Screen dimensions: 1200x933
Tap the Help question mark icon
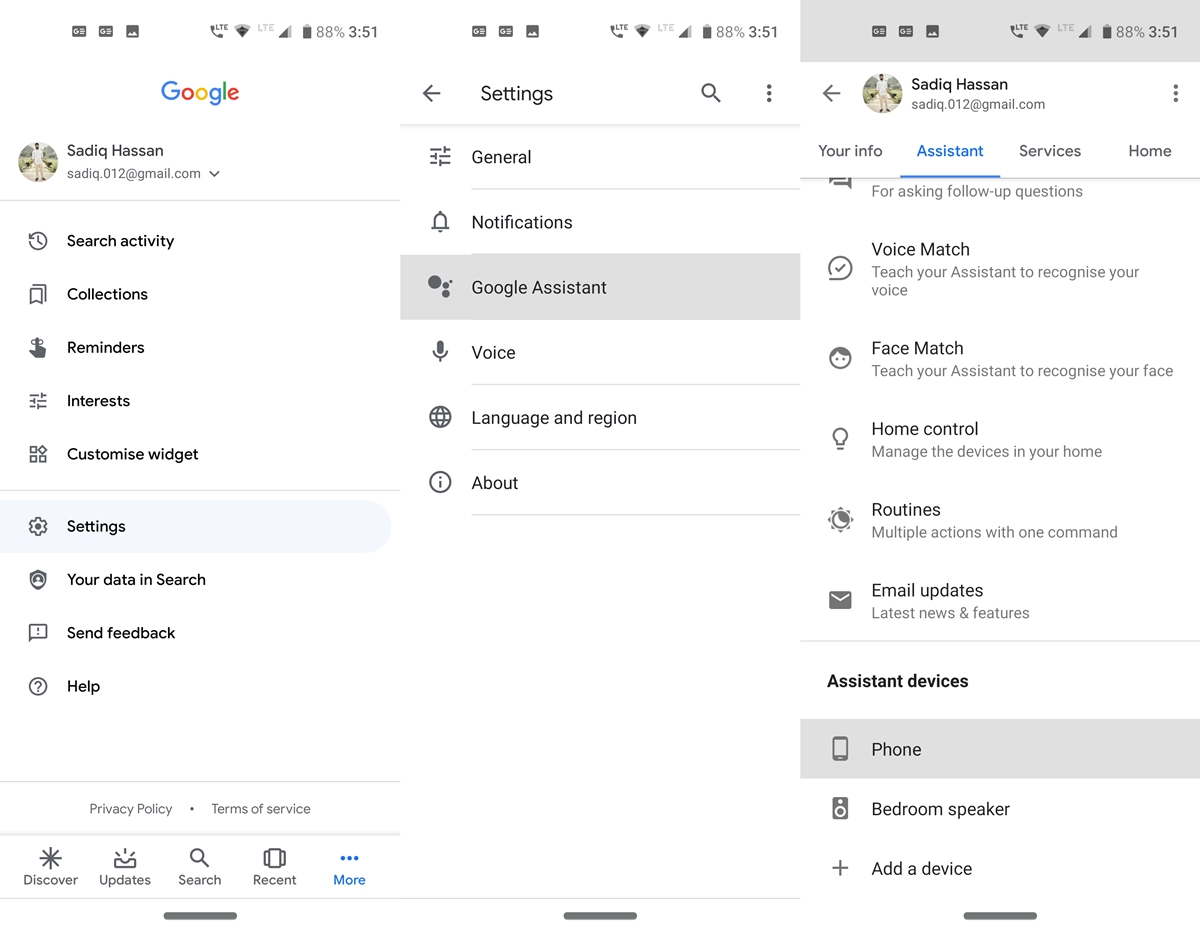tap(38, 686)
